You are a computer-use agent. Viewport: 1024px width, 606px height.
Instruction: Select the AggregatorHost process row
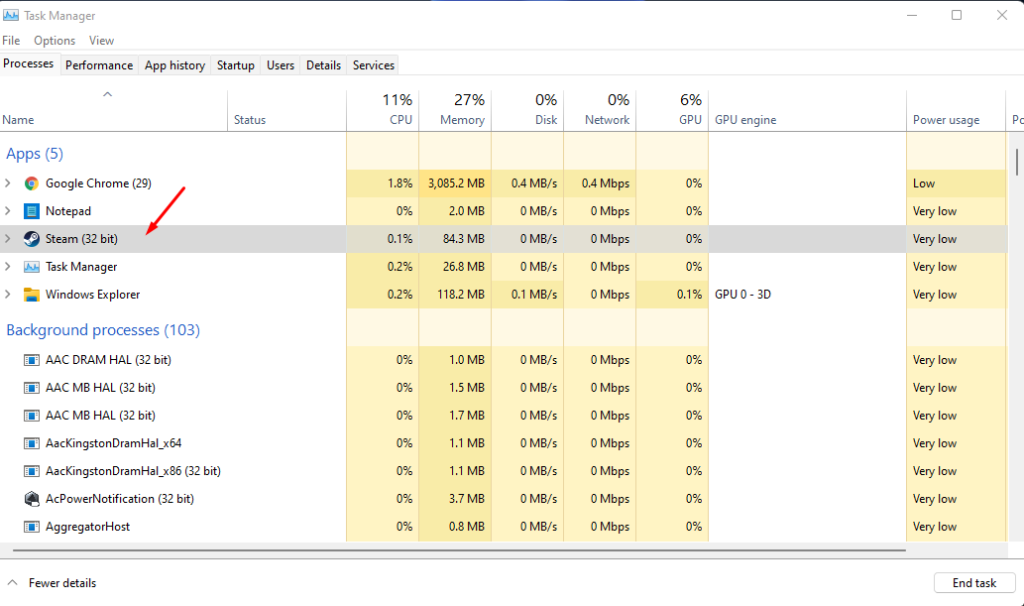(503, 526)
